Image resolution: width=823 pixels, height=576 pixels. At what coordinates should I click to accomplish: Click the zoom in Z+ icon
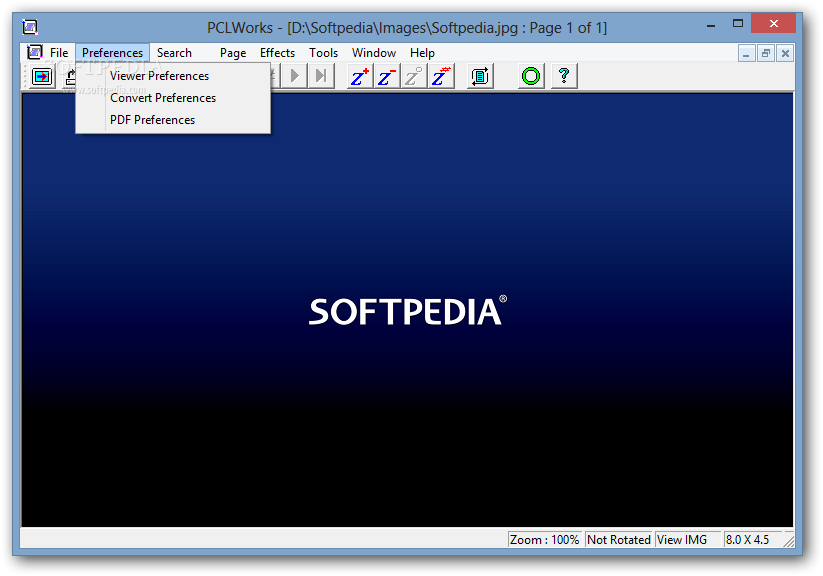click(x=360, y=77)
